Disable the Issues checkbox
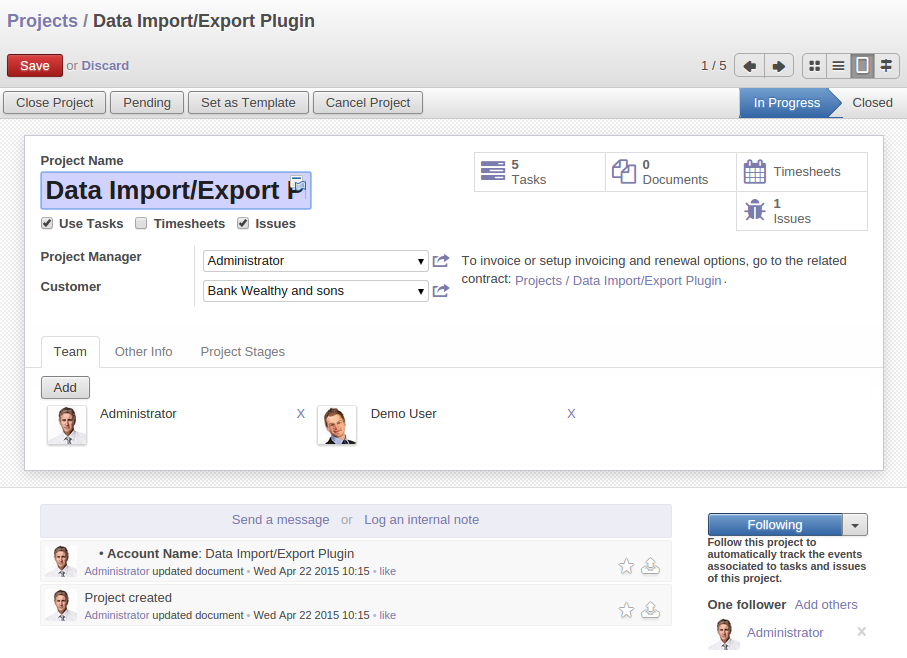 click(x=243, y=224)
